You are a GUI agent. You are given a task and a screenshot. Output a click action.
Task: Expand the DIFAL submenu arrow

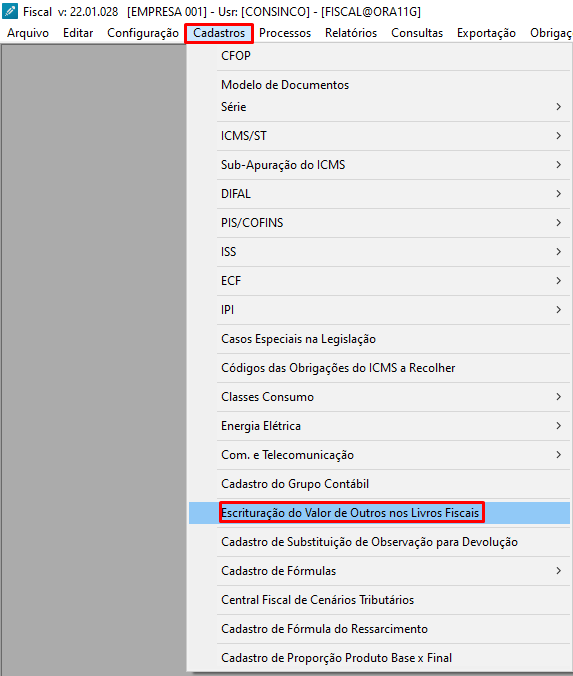(x=558, y=194)
